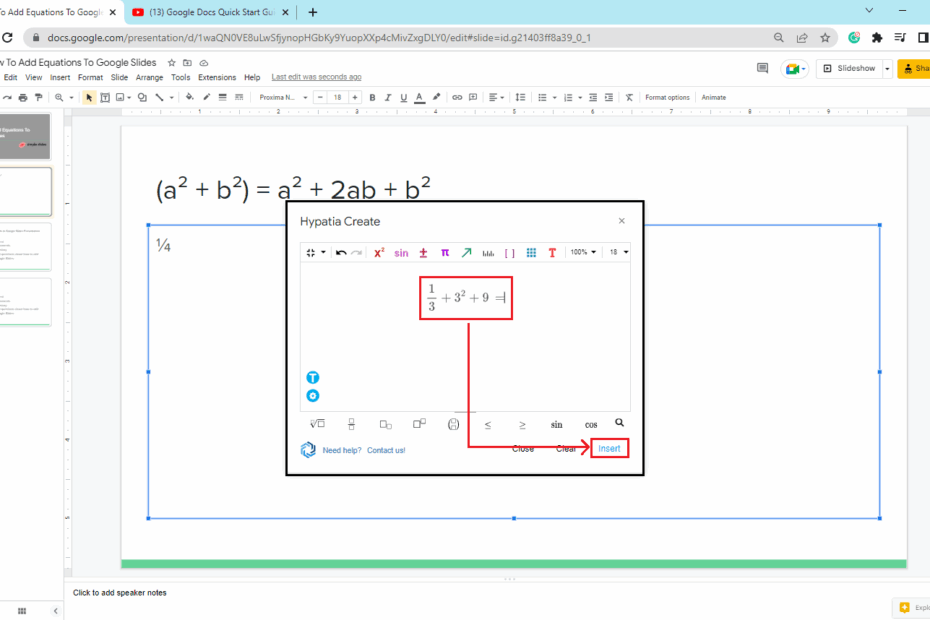Screen dimensions: 930x620
Task: Insert the cos function shortcut
Action: pyautogui.click(x=591, y=425)
